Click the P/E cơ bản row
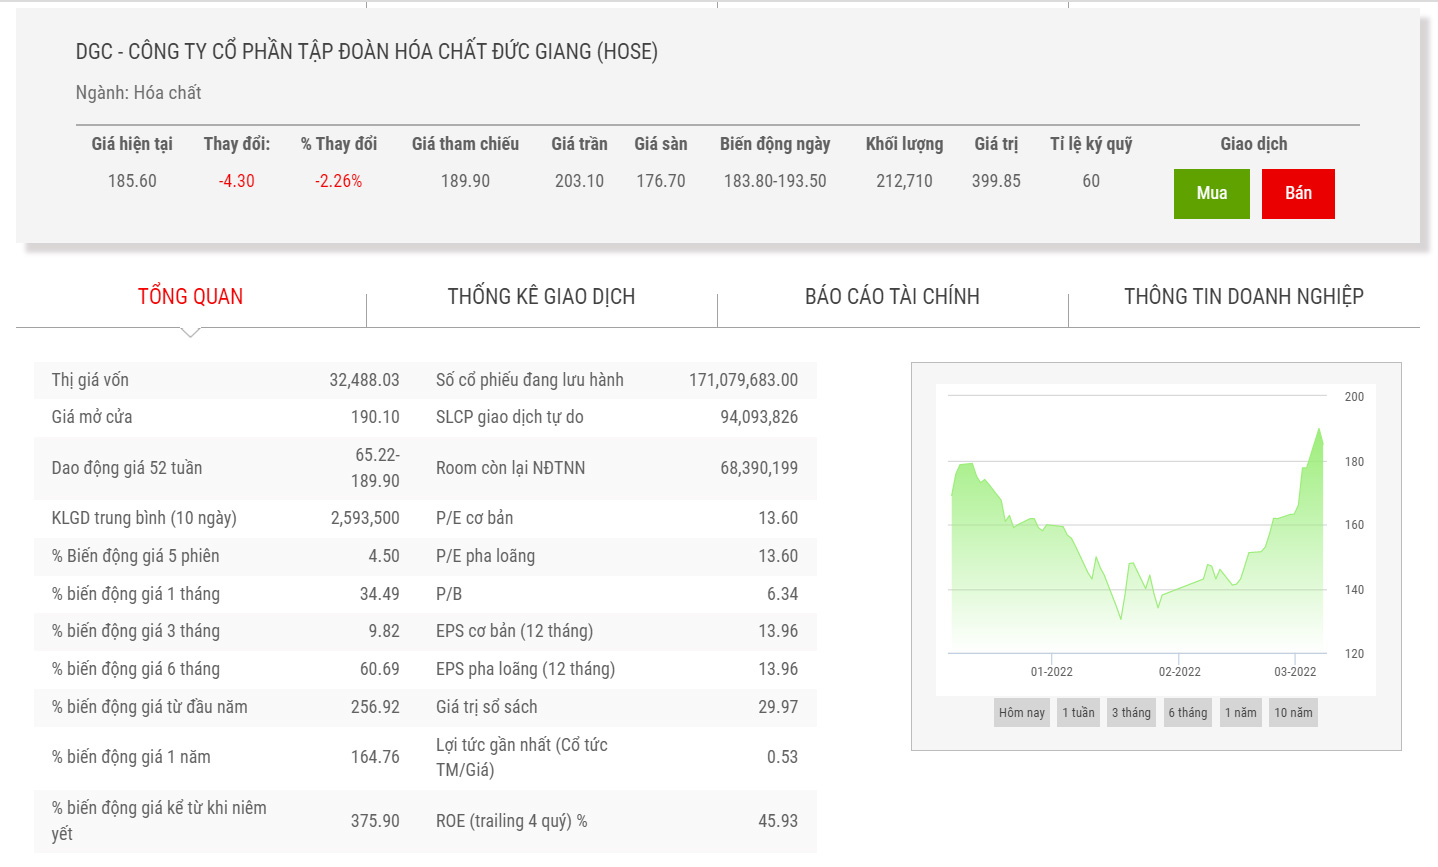Image resolution: width=1438 pixels, height=867 pixels. 616,518
